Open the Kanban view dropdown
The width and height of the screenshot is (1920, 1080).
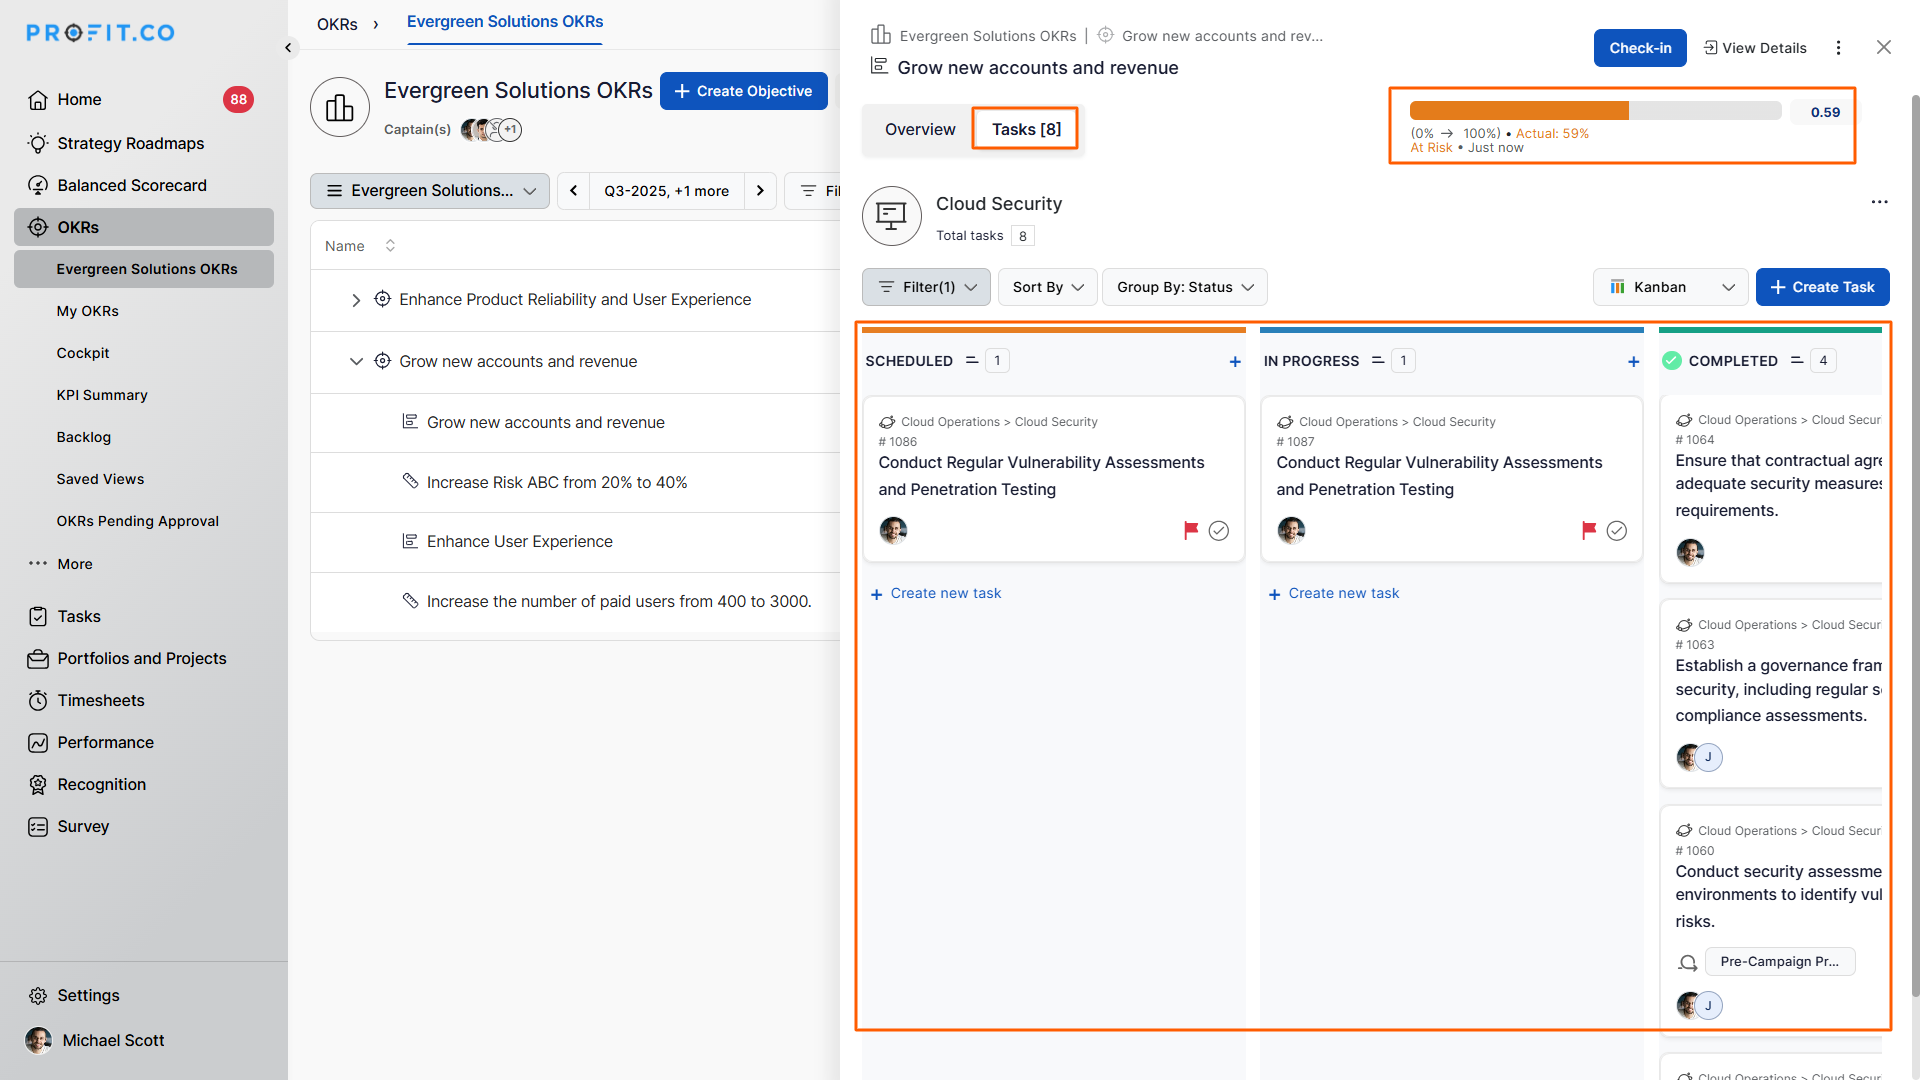[1670, 287]
